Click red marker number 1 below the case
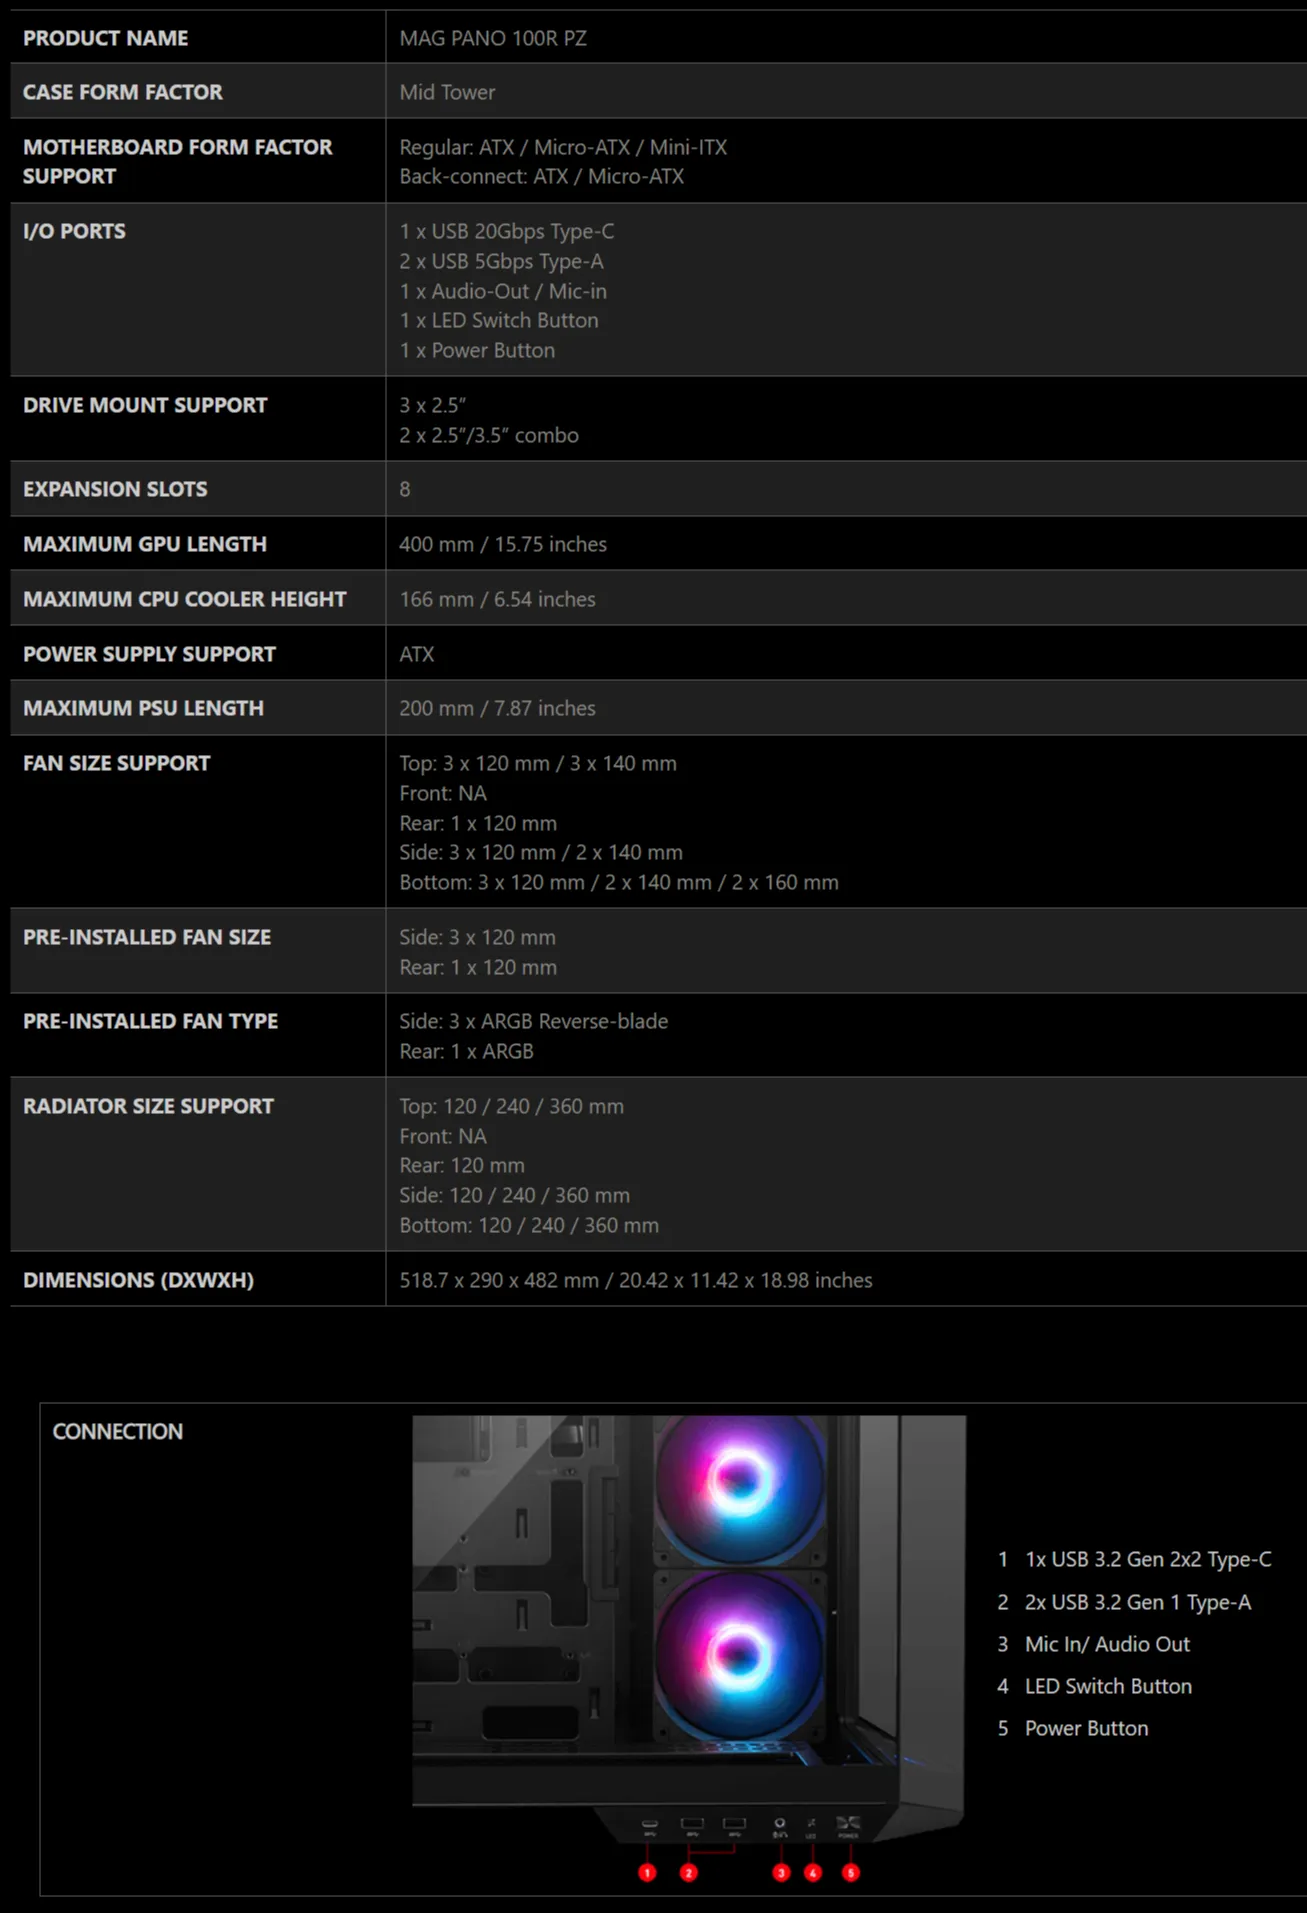 pyautogui.click(x=647, y=1872)
